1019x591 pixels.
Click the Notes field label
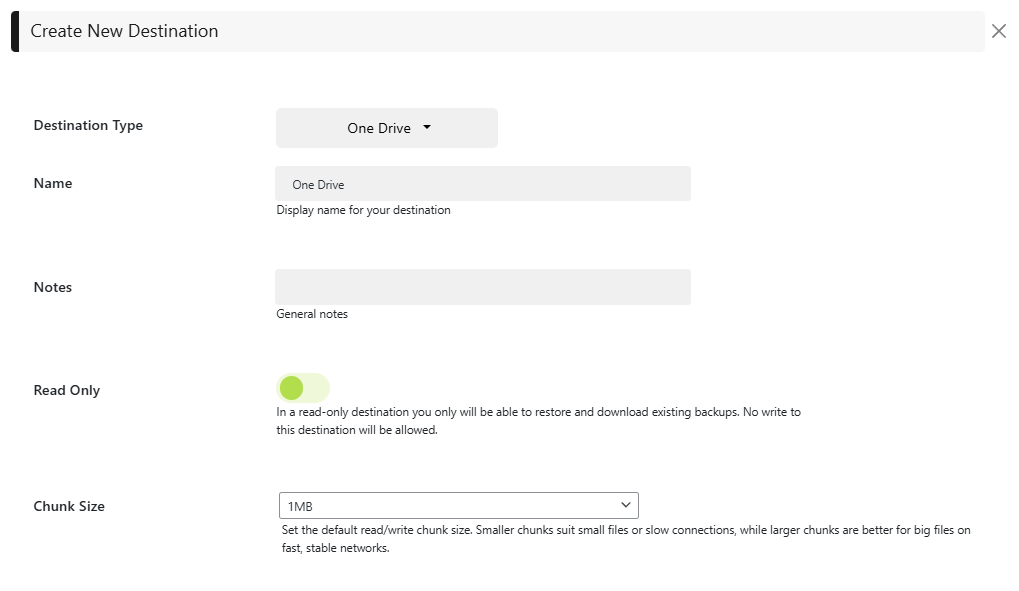[x=53, y=287]
